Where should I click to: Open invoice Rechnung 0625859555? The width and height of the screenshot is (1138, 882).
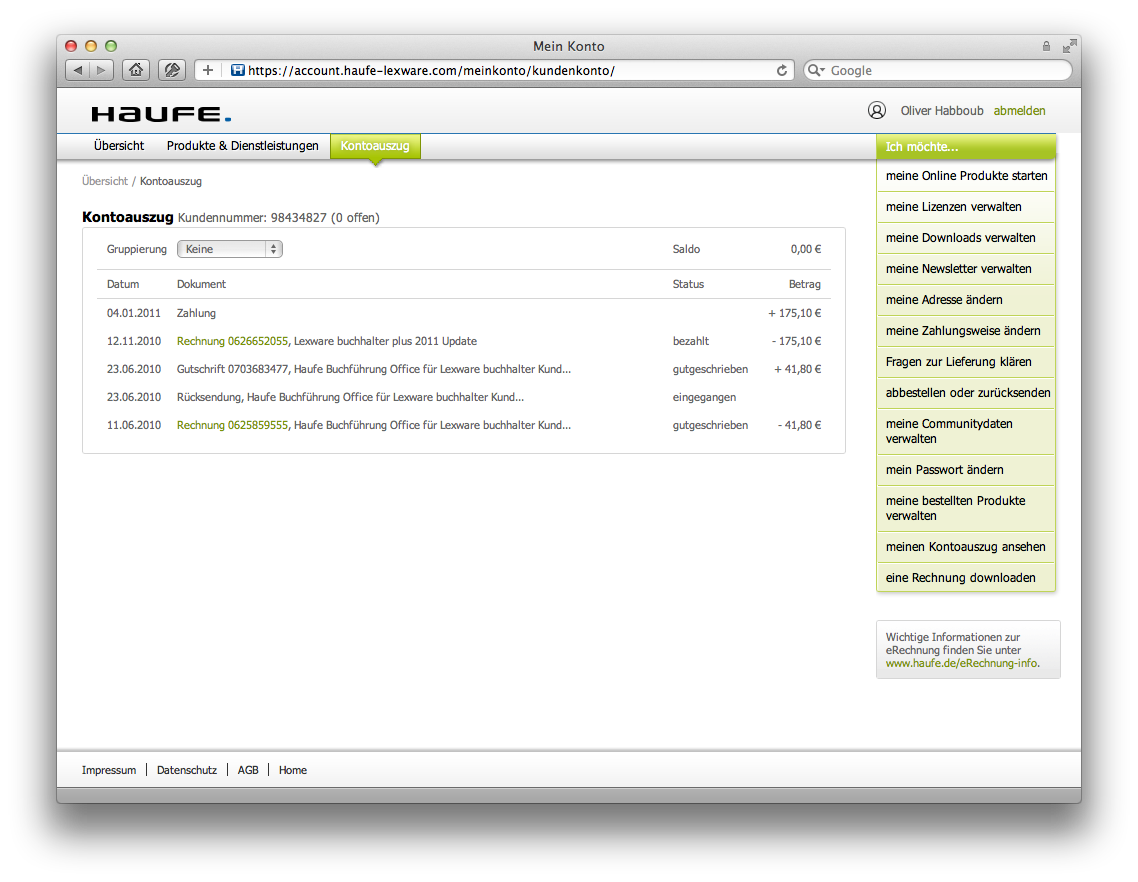pos(232,425)
